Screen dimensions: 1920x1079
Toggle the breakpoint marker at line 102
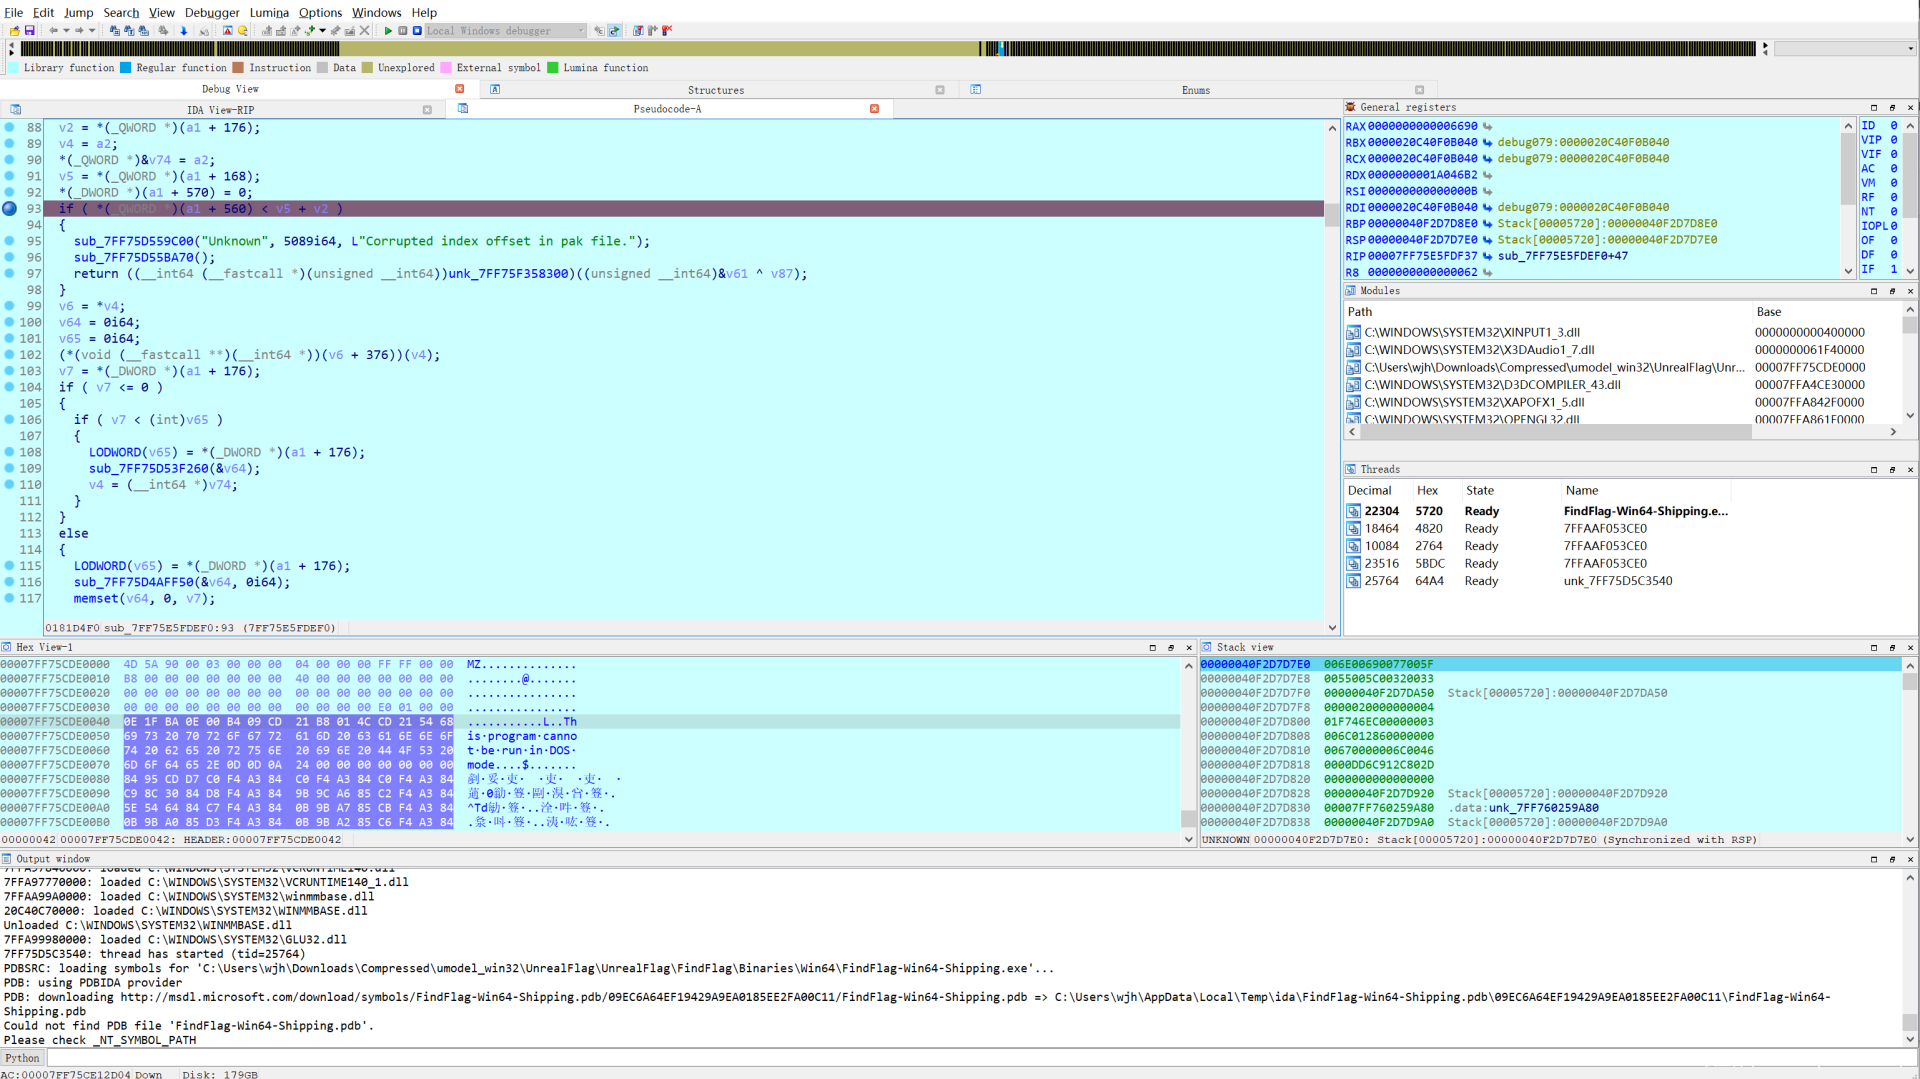tap(10, 355)
